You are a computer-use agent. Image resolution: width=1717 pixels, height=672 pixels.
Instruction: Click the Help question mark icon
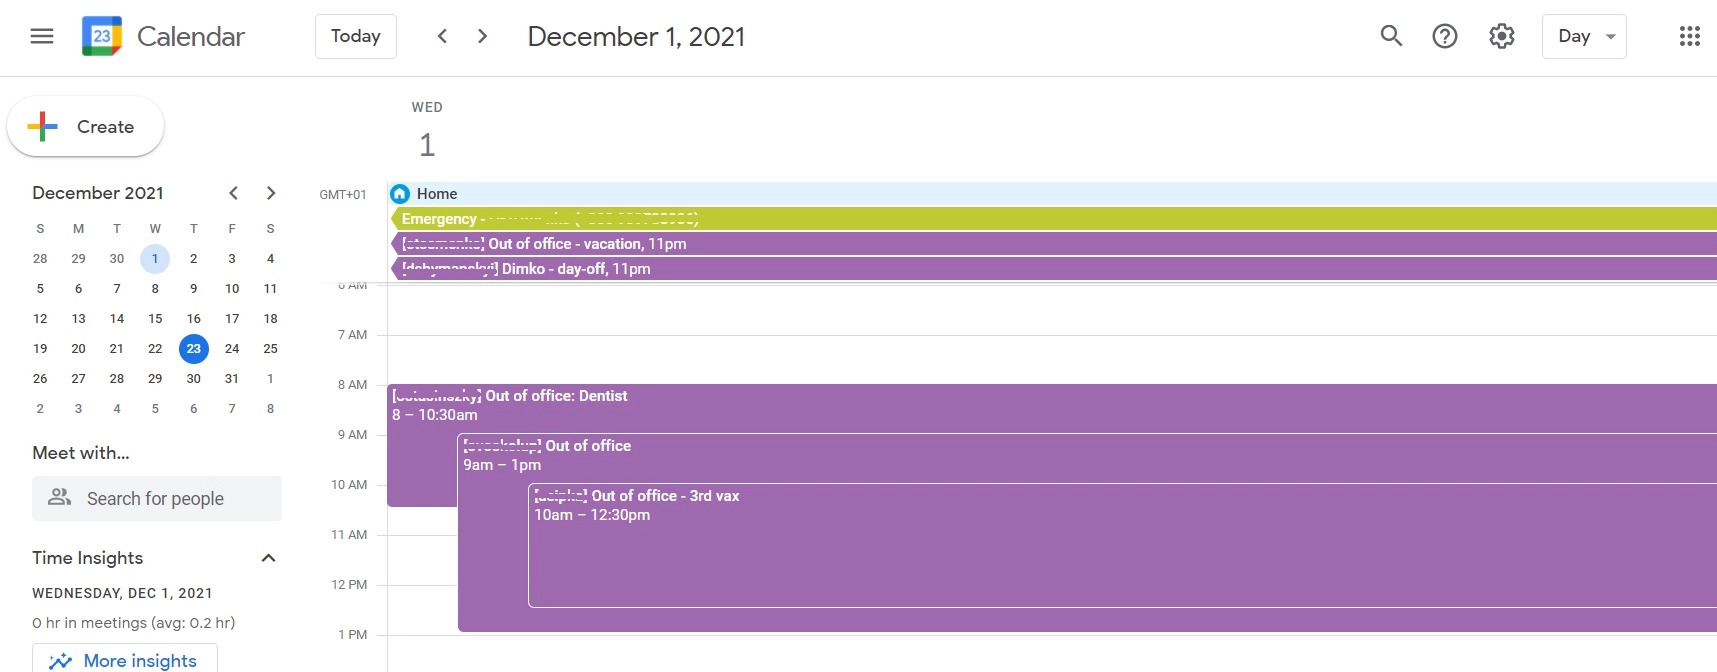1445,36
